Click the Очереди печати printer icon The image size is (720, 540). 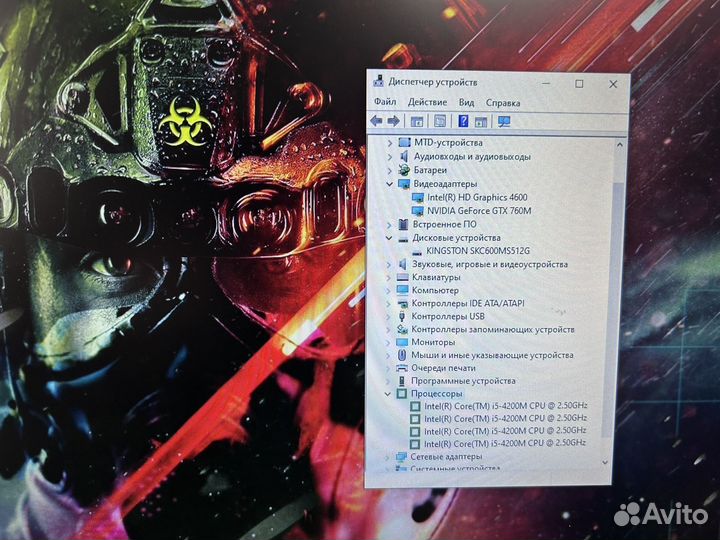(x=402, y=368)
